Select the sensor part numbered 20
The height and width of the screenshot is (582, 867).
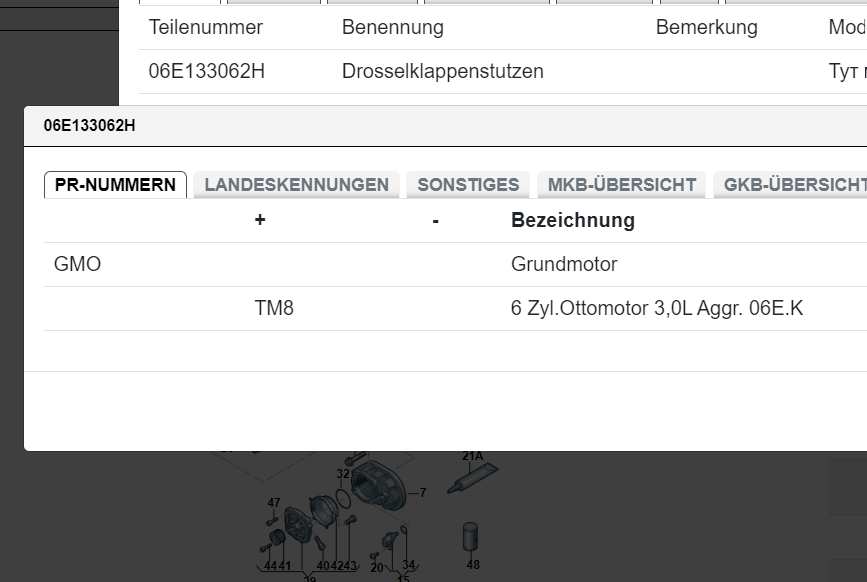[375, 555]
